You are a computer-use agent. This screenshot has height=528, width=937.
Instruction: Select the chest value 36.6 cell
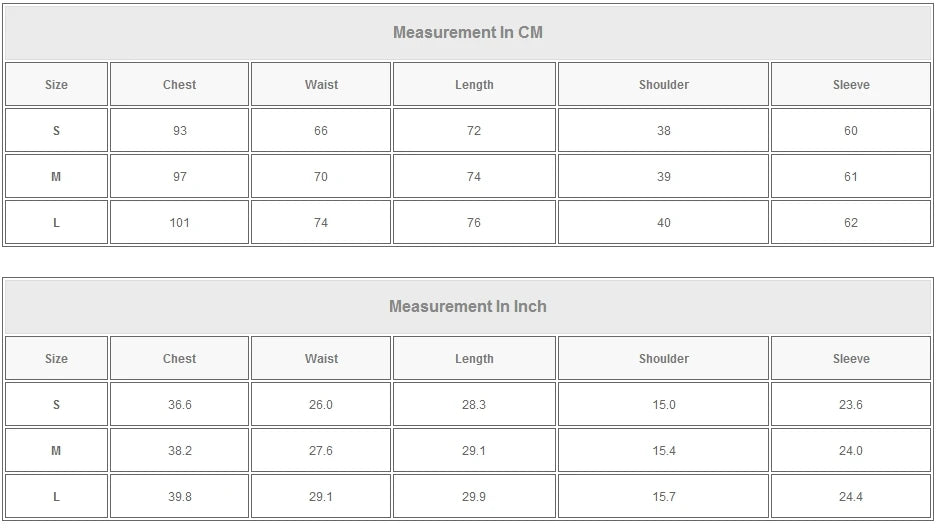(x=180, y=405)
